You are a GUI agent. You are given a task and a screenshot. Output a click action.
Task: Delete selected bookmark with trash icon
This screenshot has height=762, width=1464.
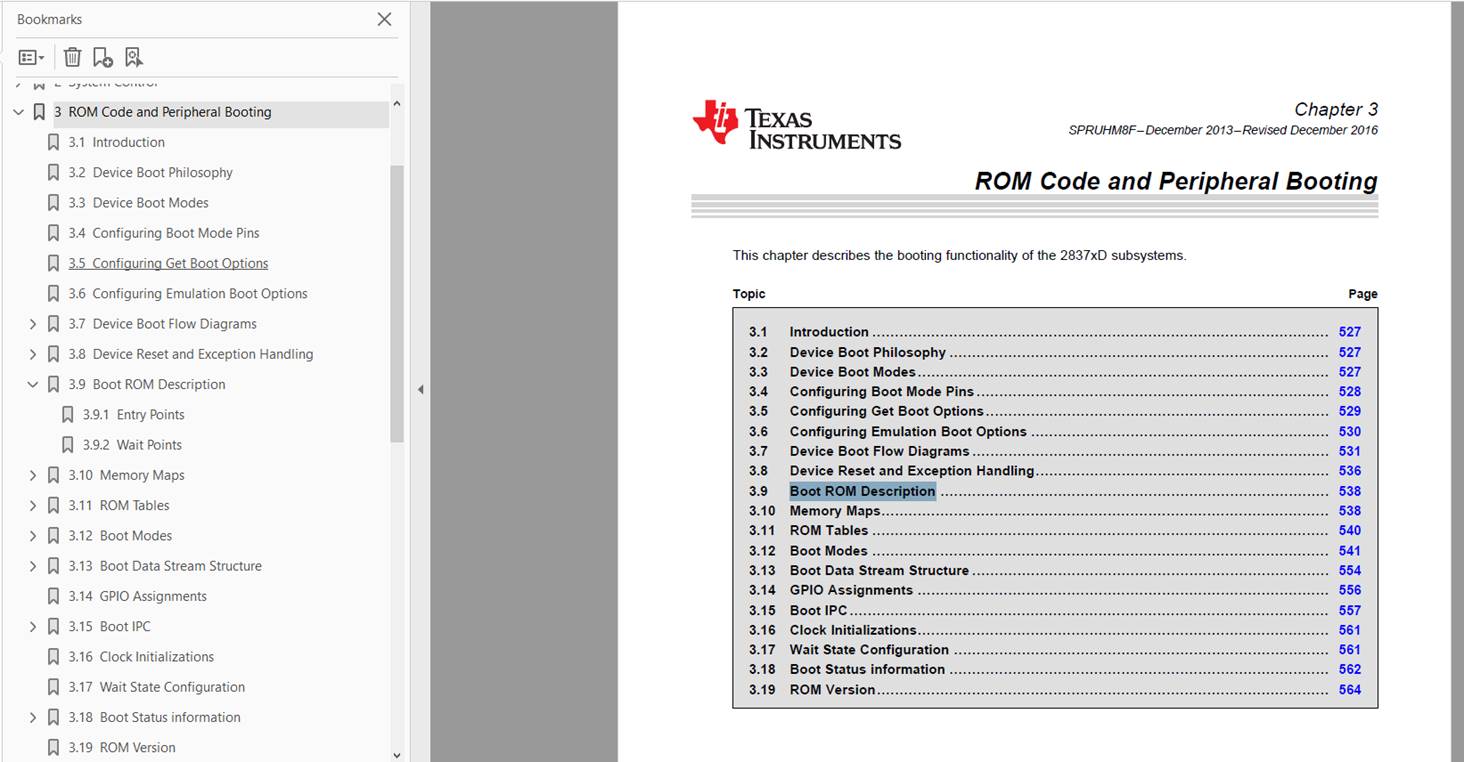pos(73,57)
